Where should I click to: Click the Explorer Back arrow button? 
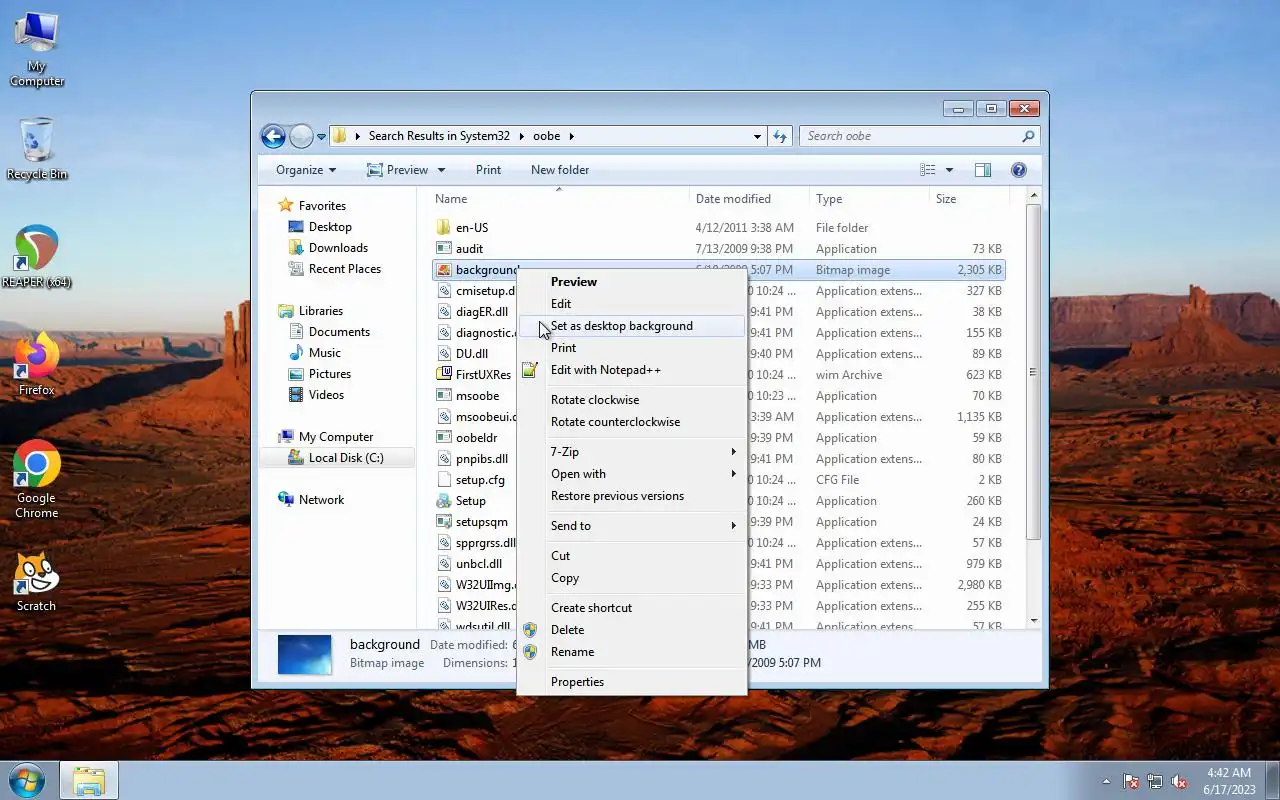(273, 136)
